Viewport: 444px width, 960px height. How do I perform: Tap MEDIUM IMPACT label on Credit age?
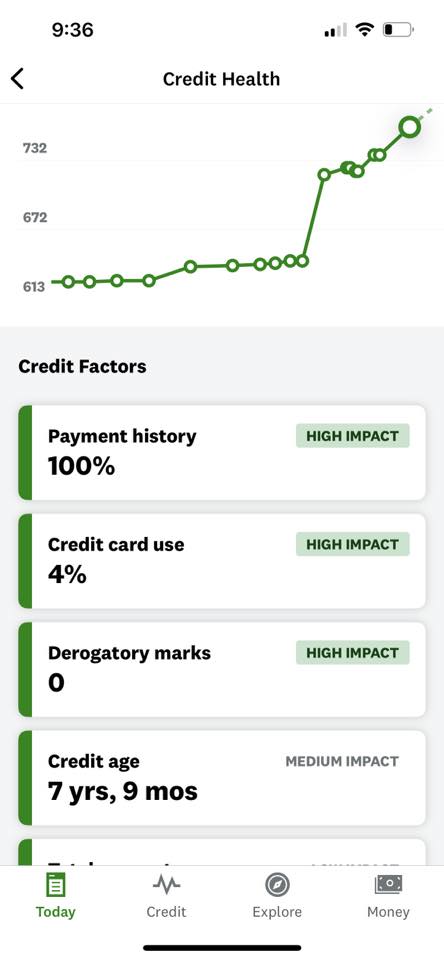tap(342, 762)
